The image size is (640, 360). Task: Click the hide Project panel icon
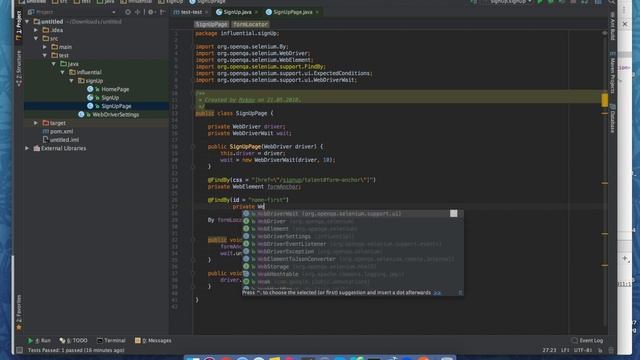pos(162,12)
